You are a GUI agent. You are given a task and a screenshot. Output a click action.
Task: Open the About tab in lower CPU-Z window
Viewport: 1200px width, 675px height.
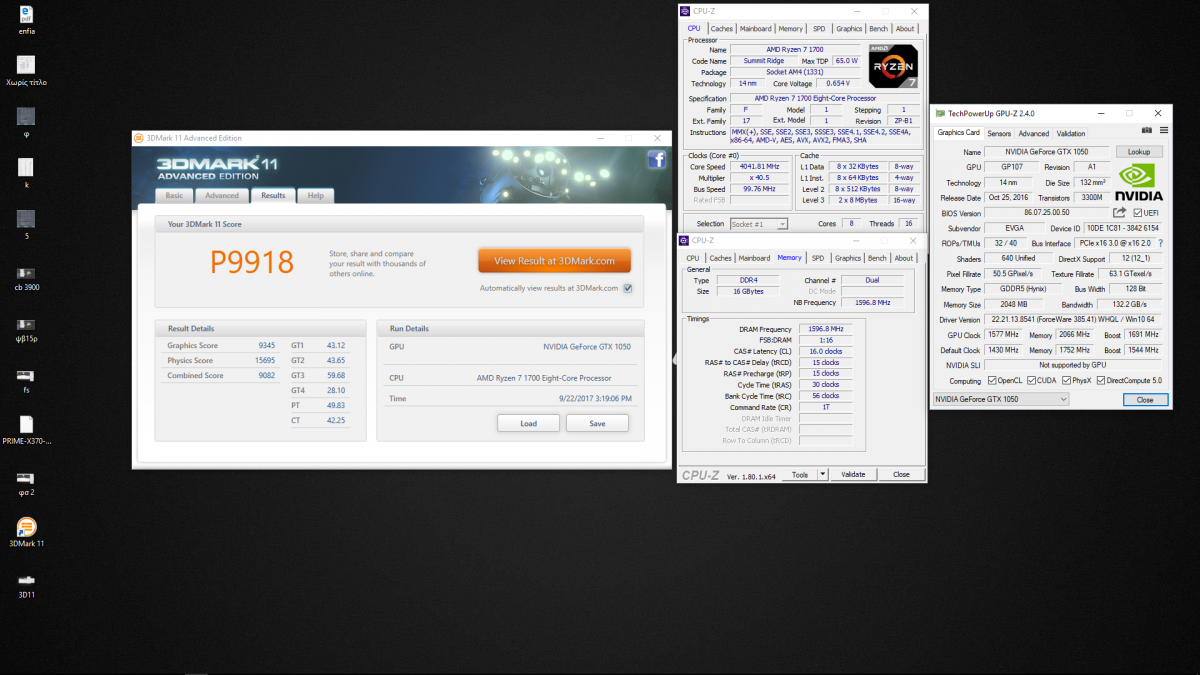pyautogui.click(x=904, y=258)
